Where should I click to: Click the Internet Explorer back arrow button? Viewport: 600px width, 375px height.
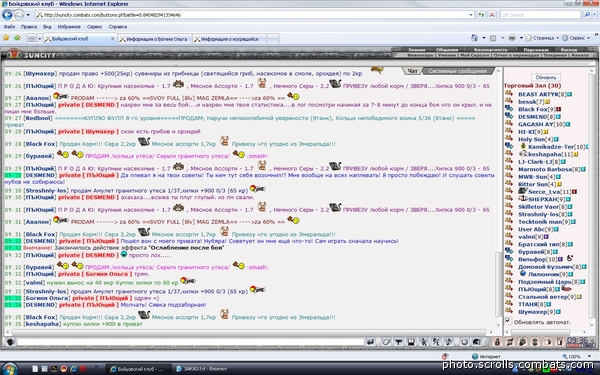pyautogui.click(x=7, y=15)
